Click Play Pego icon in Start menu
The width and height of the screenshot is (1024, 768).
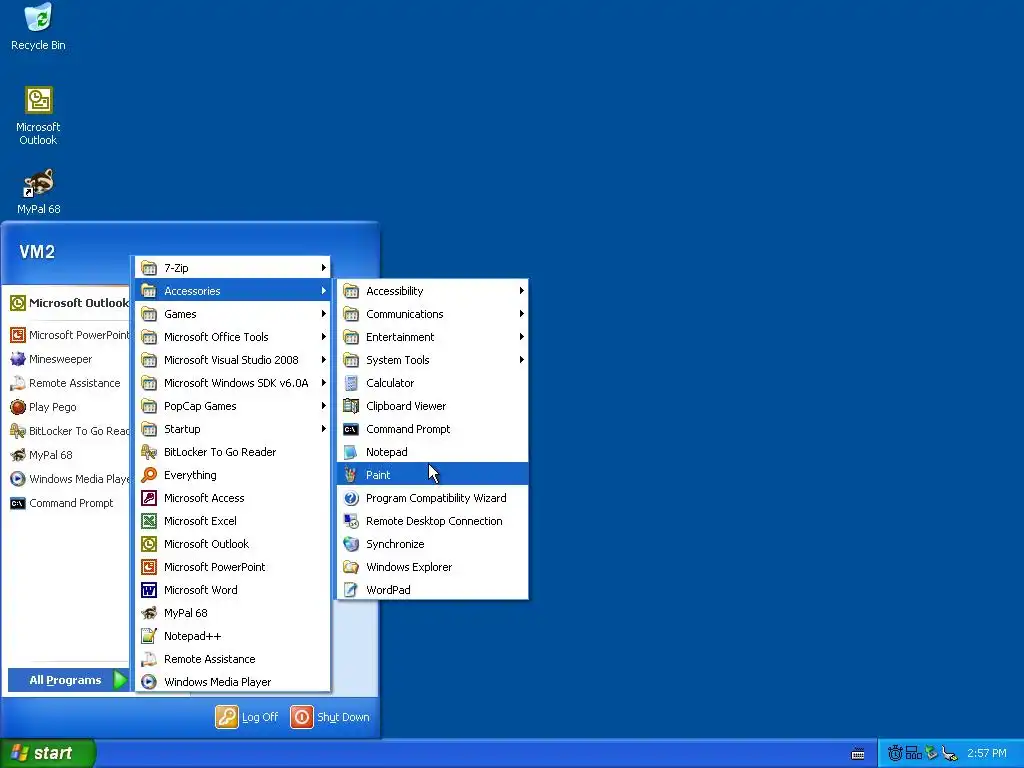tap(18, 407)
